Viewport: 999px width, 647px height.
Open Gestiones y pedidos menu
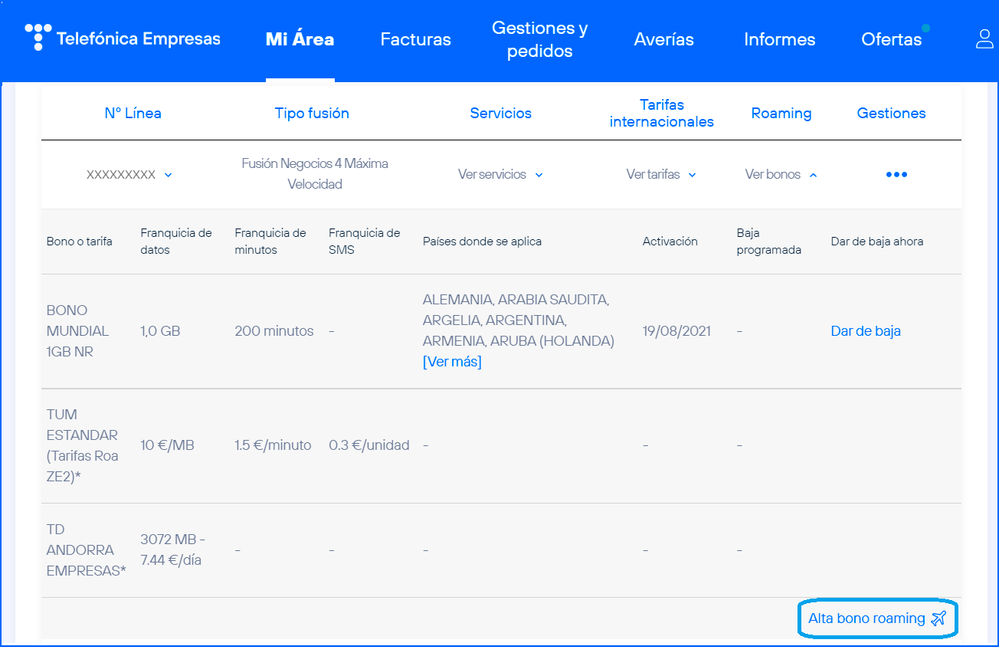(x=539, y=40)
